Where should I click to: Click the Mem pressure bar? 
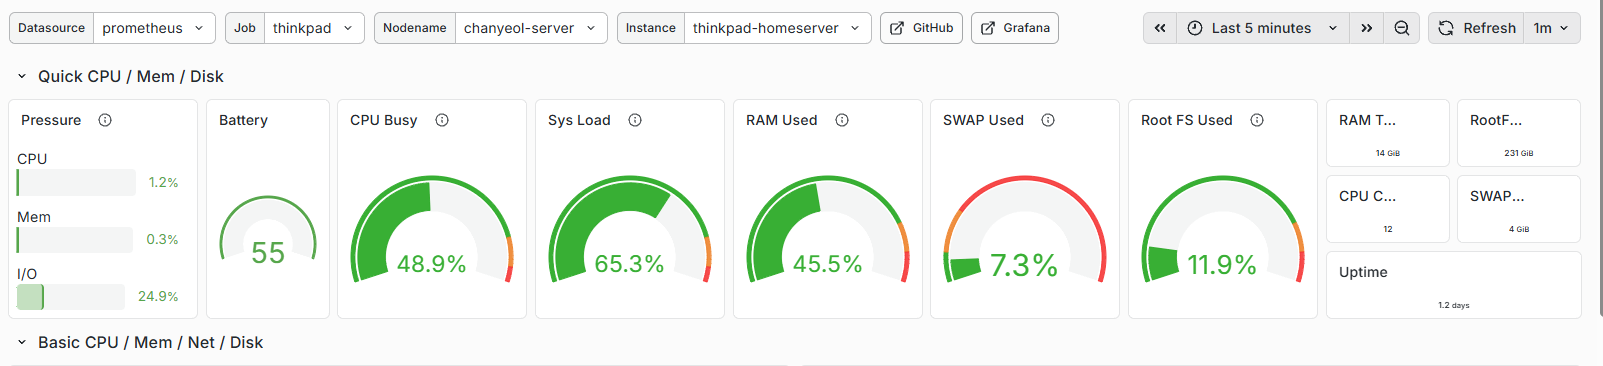click(x=75, y=240)
